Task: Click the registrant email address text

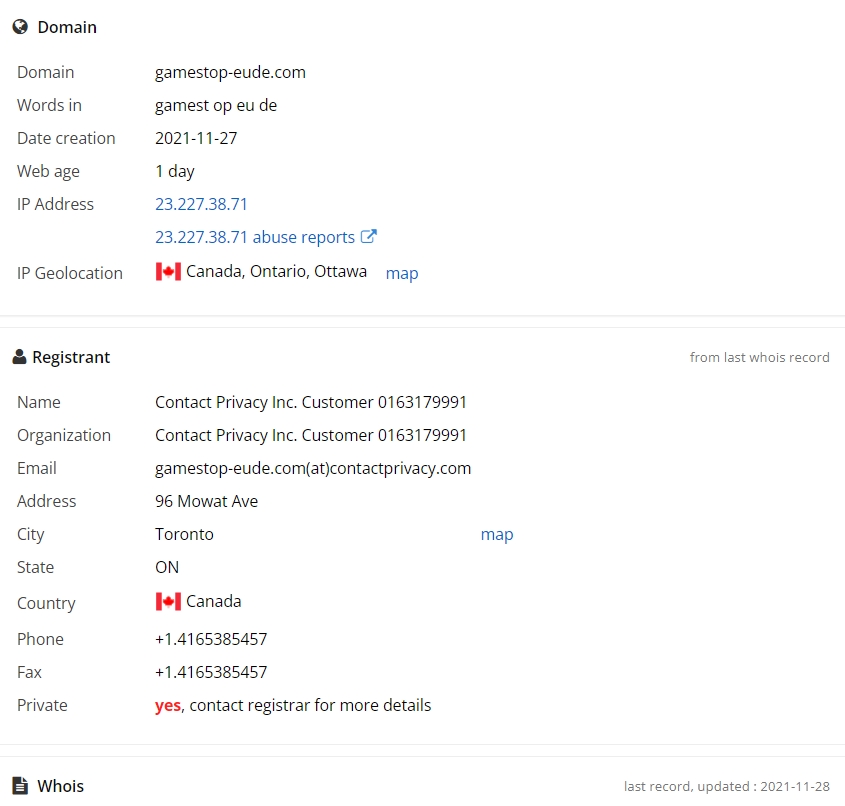Action: pyautogui.click(x=313, y=468)
